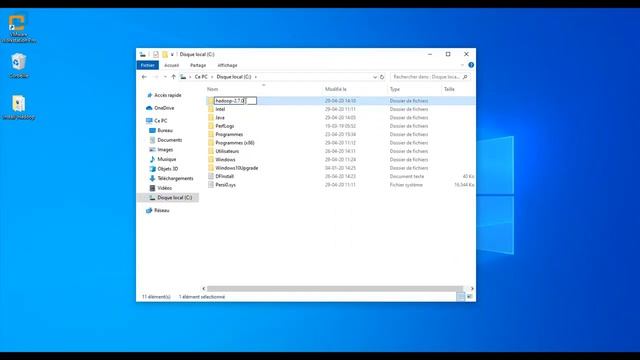Open the address bar history dropdown

(x=375, y=77)
